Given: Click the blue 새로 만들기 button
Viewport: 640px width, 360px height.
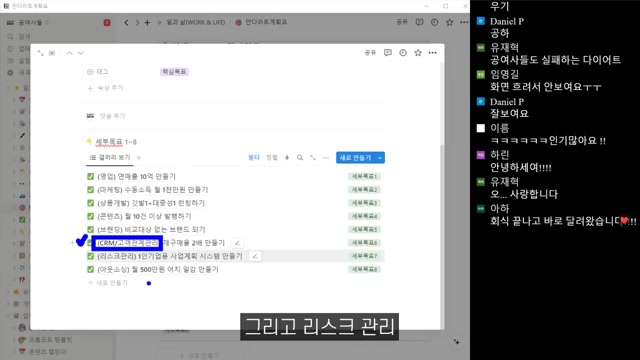Looking at the screenshot, I should (x=356, y=158).
